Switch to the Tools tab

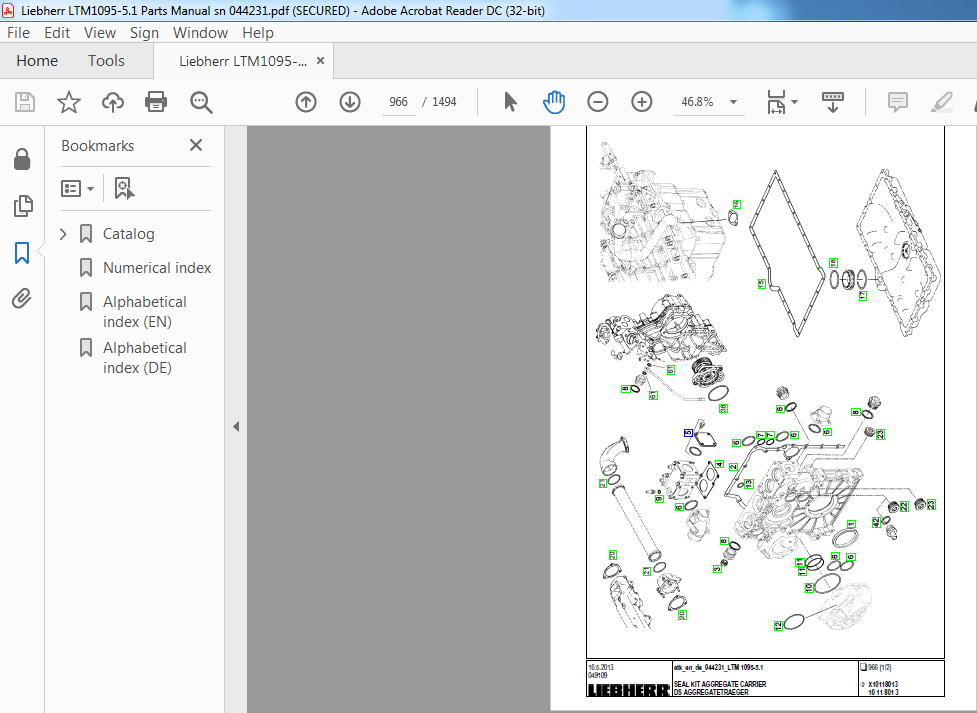[x=106, y=60]
